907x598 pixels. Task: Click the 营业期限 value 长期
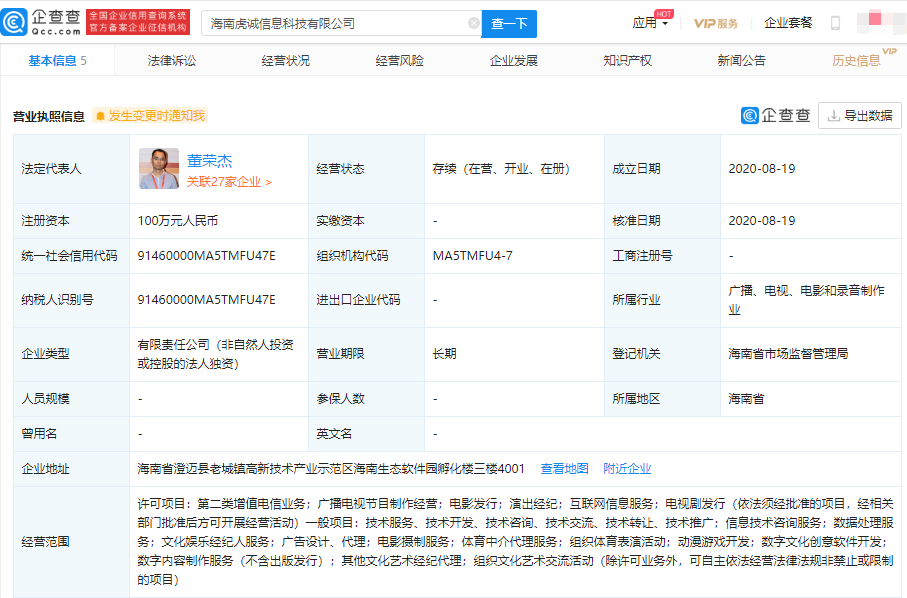pos(444,354)
